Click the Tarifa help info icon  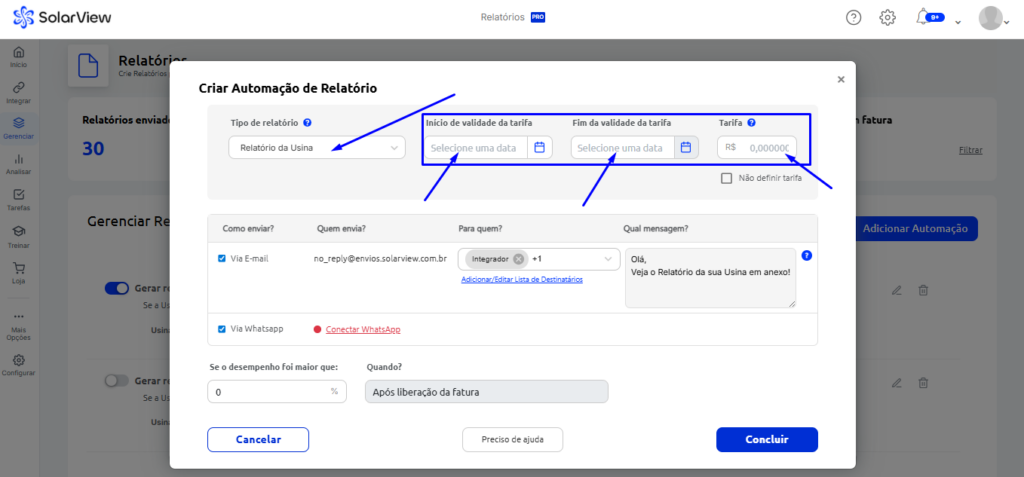(x=751, y=123)
